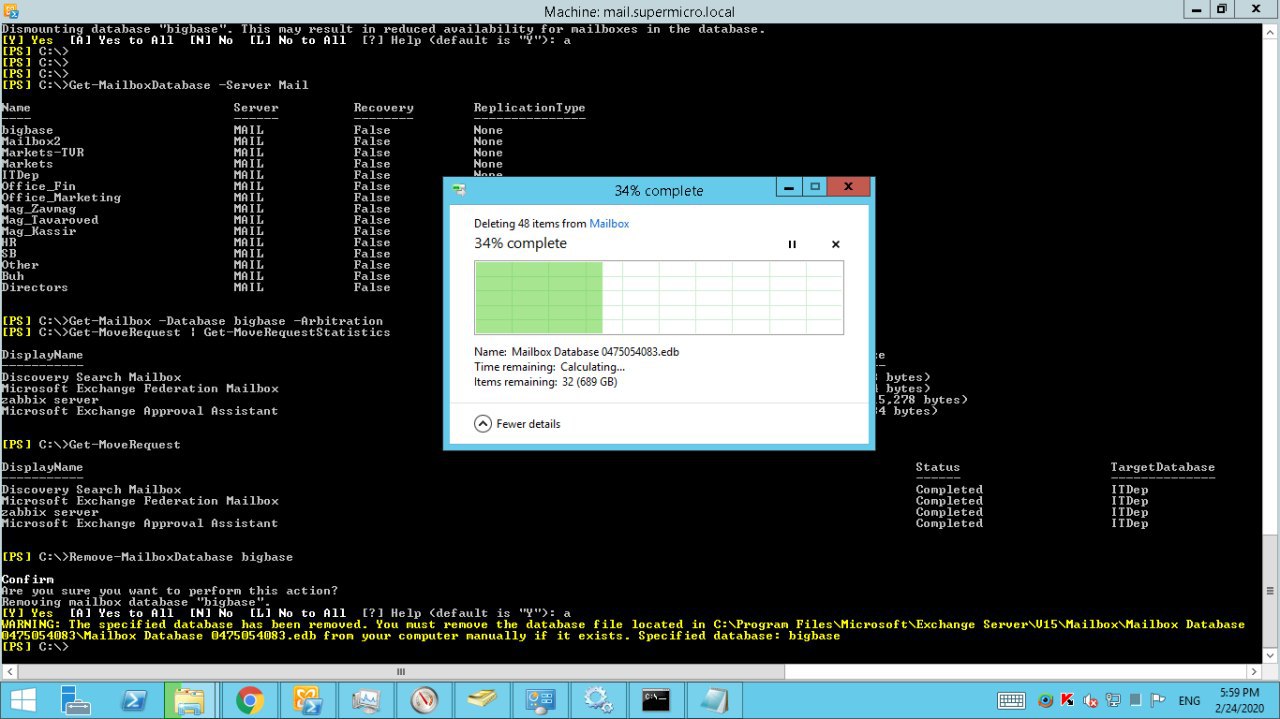Viewport: 1280px width, 719px height.
Task: Switch to the Command Prompt taskbar icon
Action: tap(656, 700)
